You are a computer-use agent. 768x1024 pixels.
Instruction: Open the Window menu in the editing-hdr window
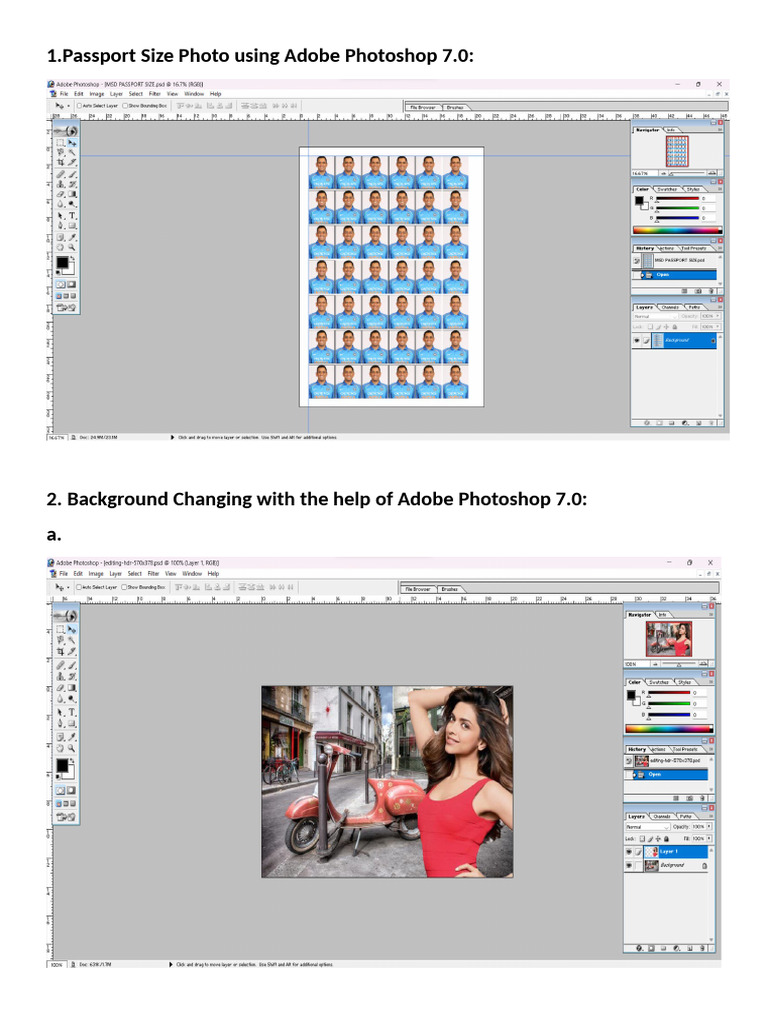pyautogui.click(x=192, y=574)
